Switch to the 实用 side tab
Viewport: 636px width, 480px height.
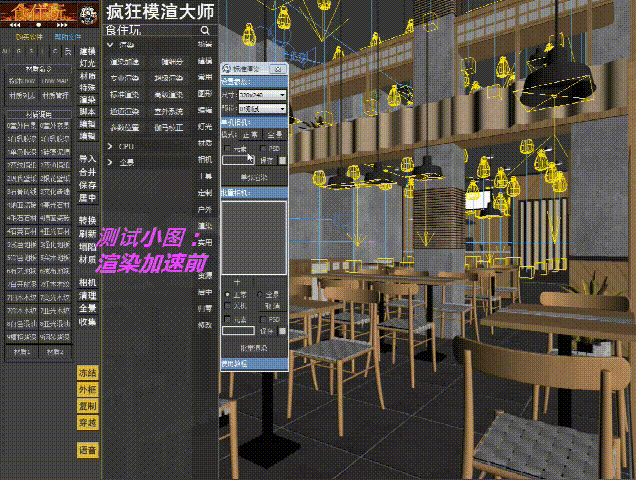coord(205,242)
